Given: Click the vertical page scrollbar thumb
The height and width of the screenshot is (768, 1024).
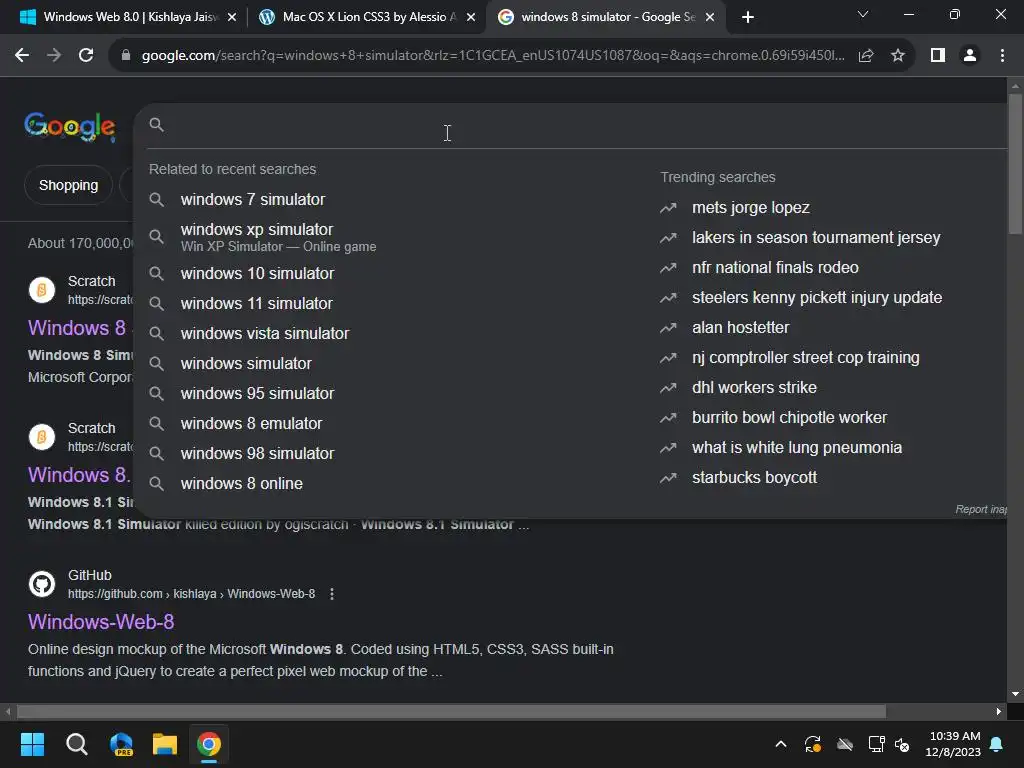Looking at the screenshot, I should (1015, 163).
